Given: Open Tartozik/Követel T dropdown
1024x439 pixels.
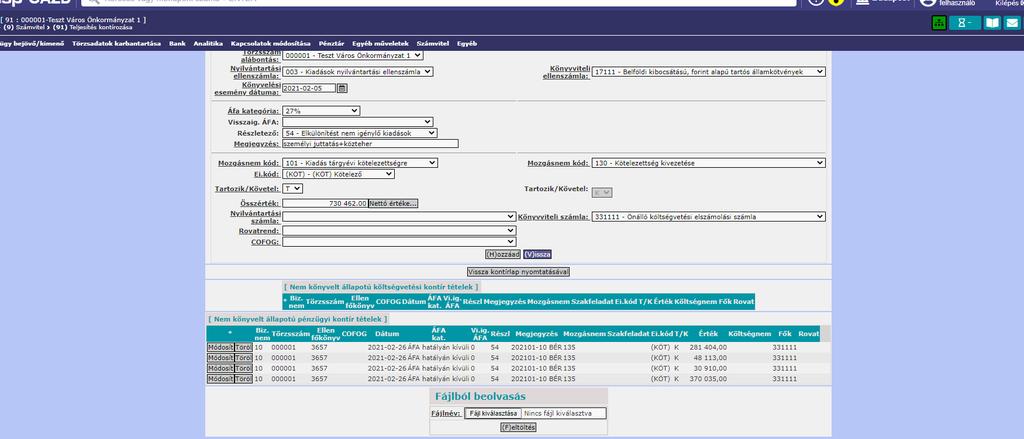Looking at the screenshot, I should click(x=293, y=188).
